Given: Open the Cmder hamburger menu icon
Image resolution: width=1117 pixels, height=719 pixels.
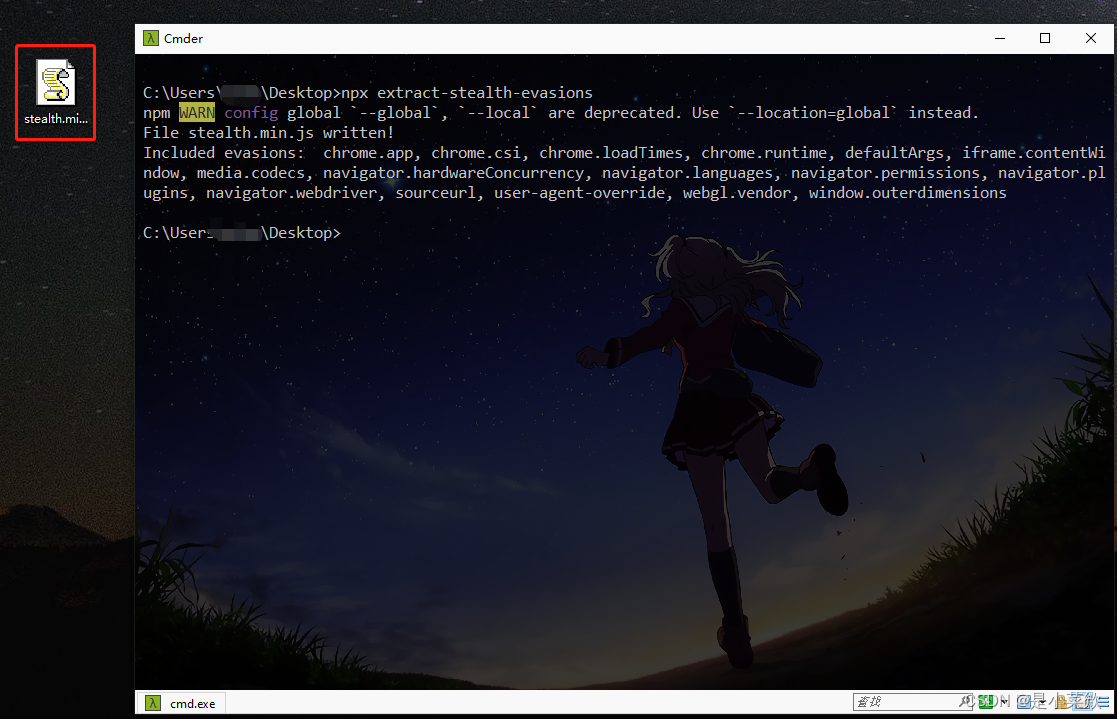Looking at the screenshot, I should pos(1102,702).
